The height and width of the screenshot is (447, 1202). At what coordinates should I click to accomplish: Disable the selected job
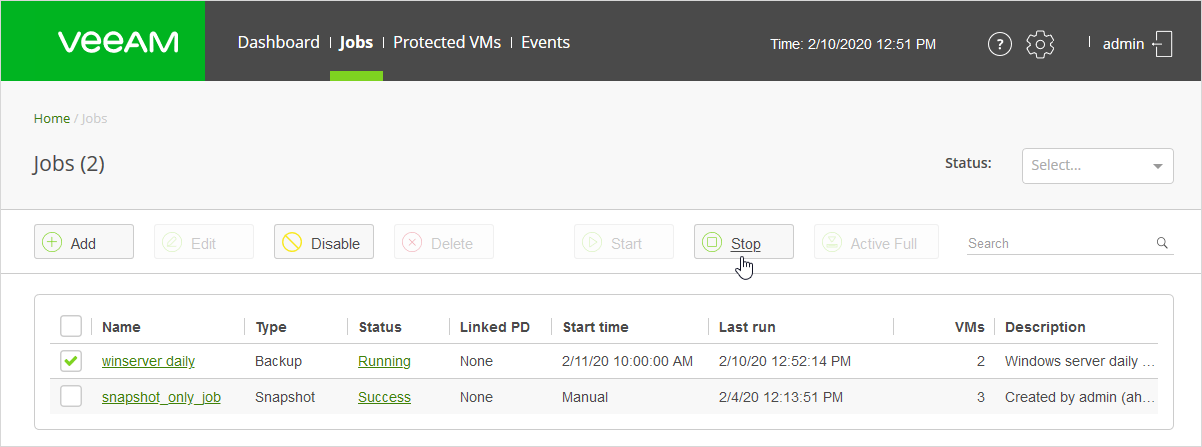[323, 243]
